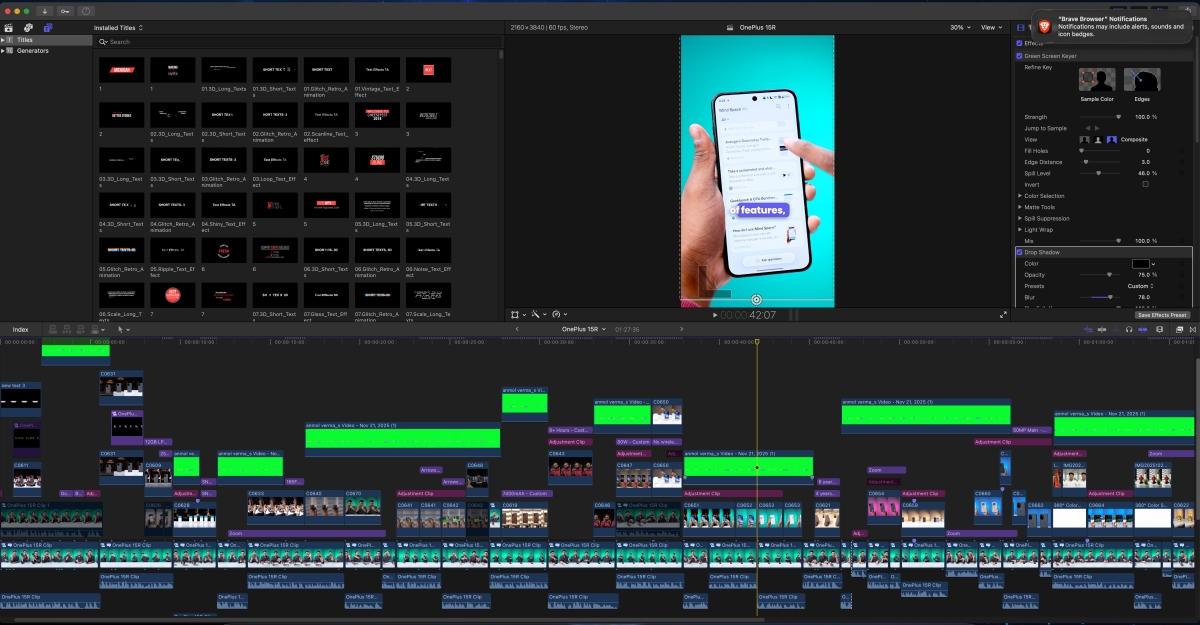Open the retime speedometer dropdown
Image resolution: width=1200 pixels, height=625 pixels.
559,314
